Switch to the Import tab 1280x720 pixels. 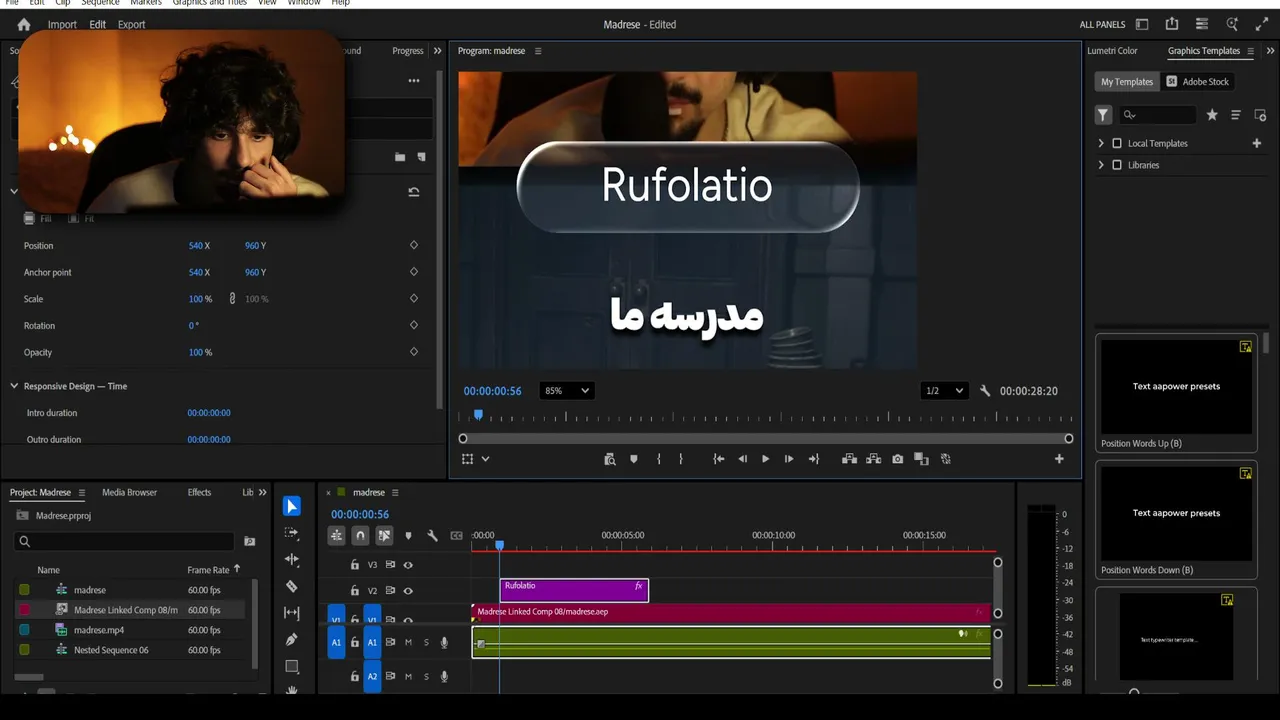point(62,24)
